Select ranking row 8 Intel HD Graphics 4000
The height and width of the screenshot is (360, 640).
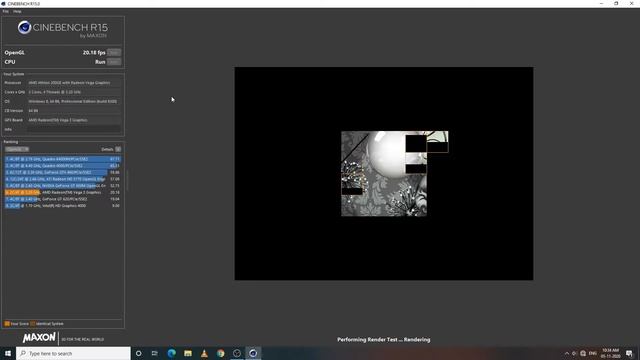click(62, 206)
